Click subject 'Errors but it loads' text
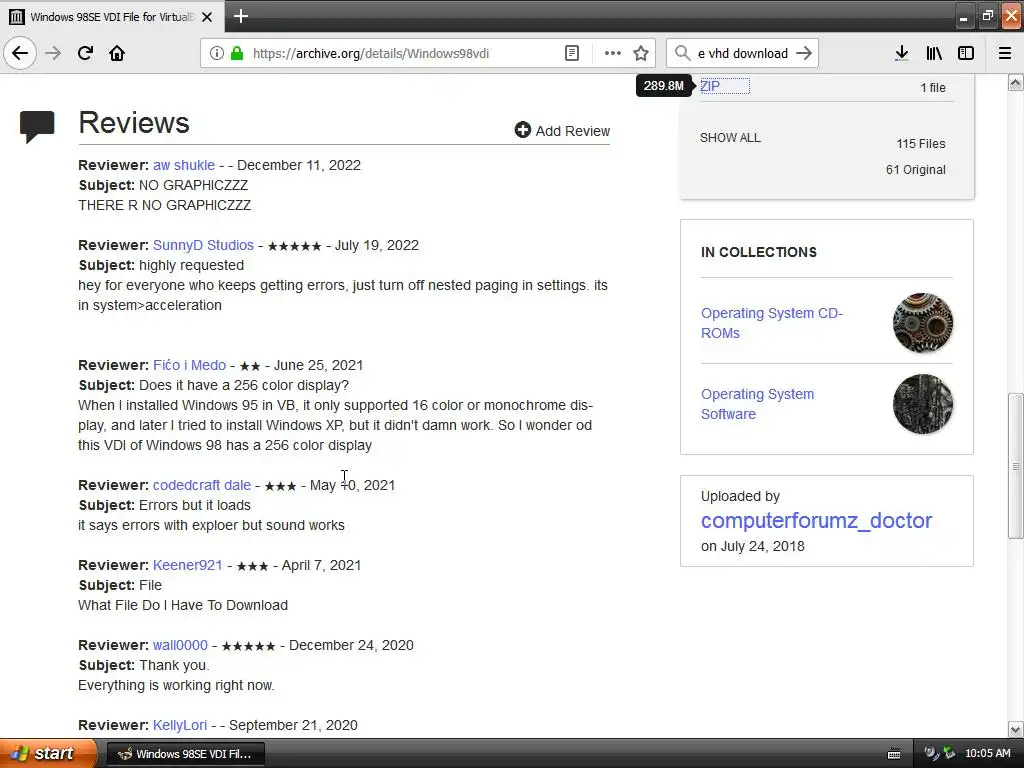This screenshot has height=768, width=1024. (195, 505)
